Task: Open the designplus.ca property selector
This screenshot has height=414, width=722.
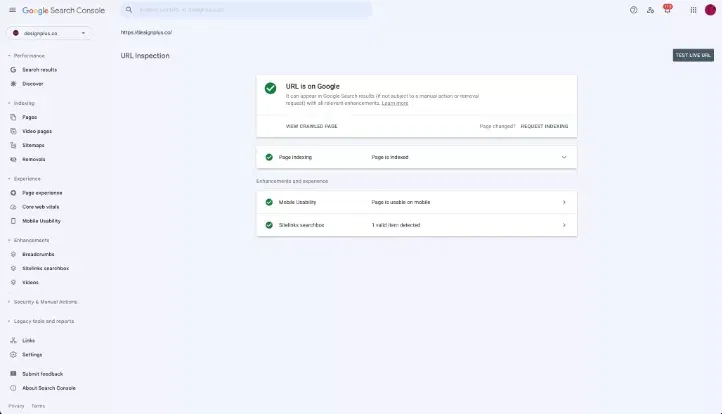Action: click(49, 33)
